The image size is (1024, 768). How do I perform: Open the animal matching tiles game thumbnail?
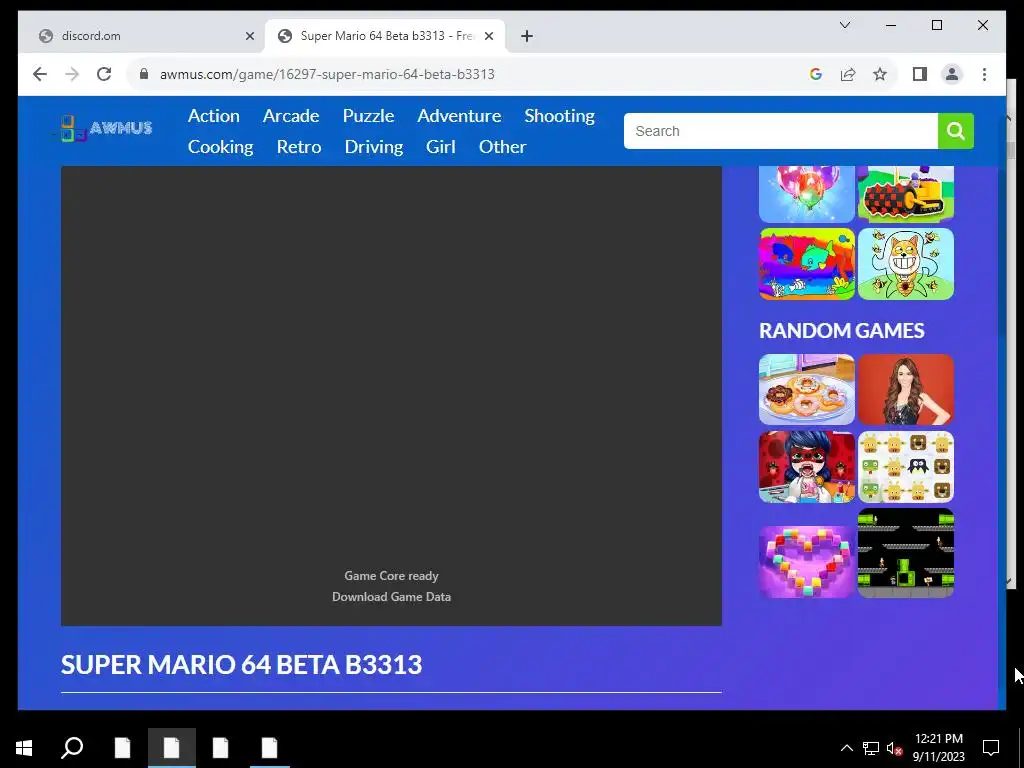(x=906, y=467)
